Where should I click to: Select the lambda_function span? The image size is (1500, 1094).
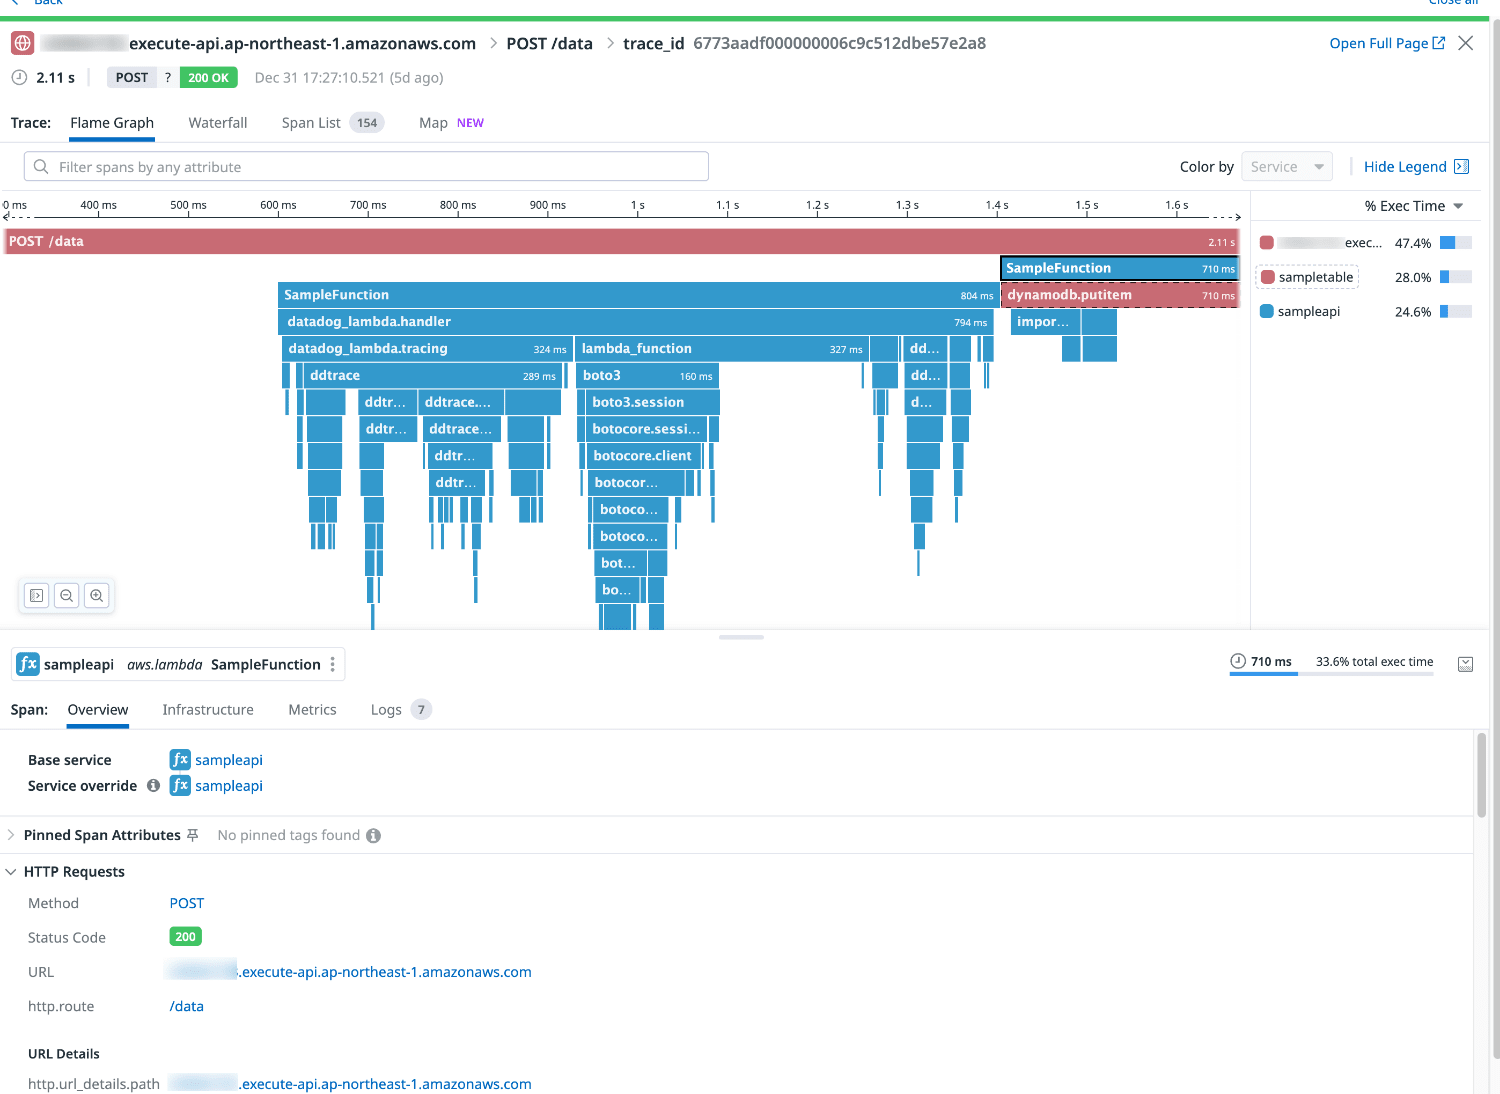(722, 349)
